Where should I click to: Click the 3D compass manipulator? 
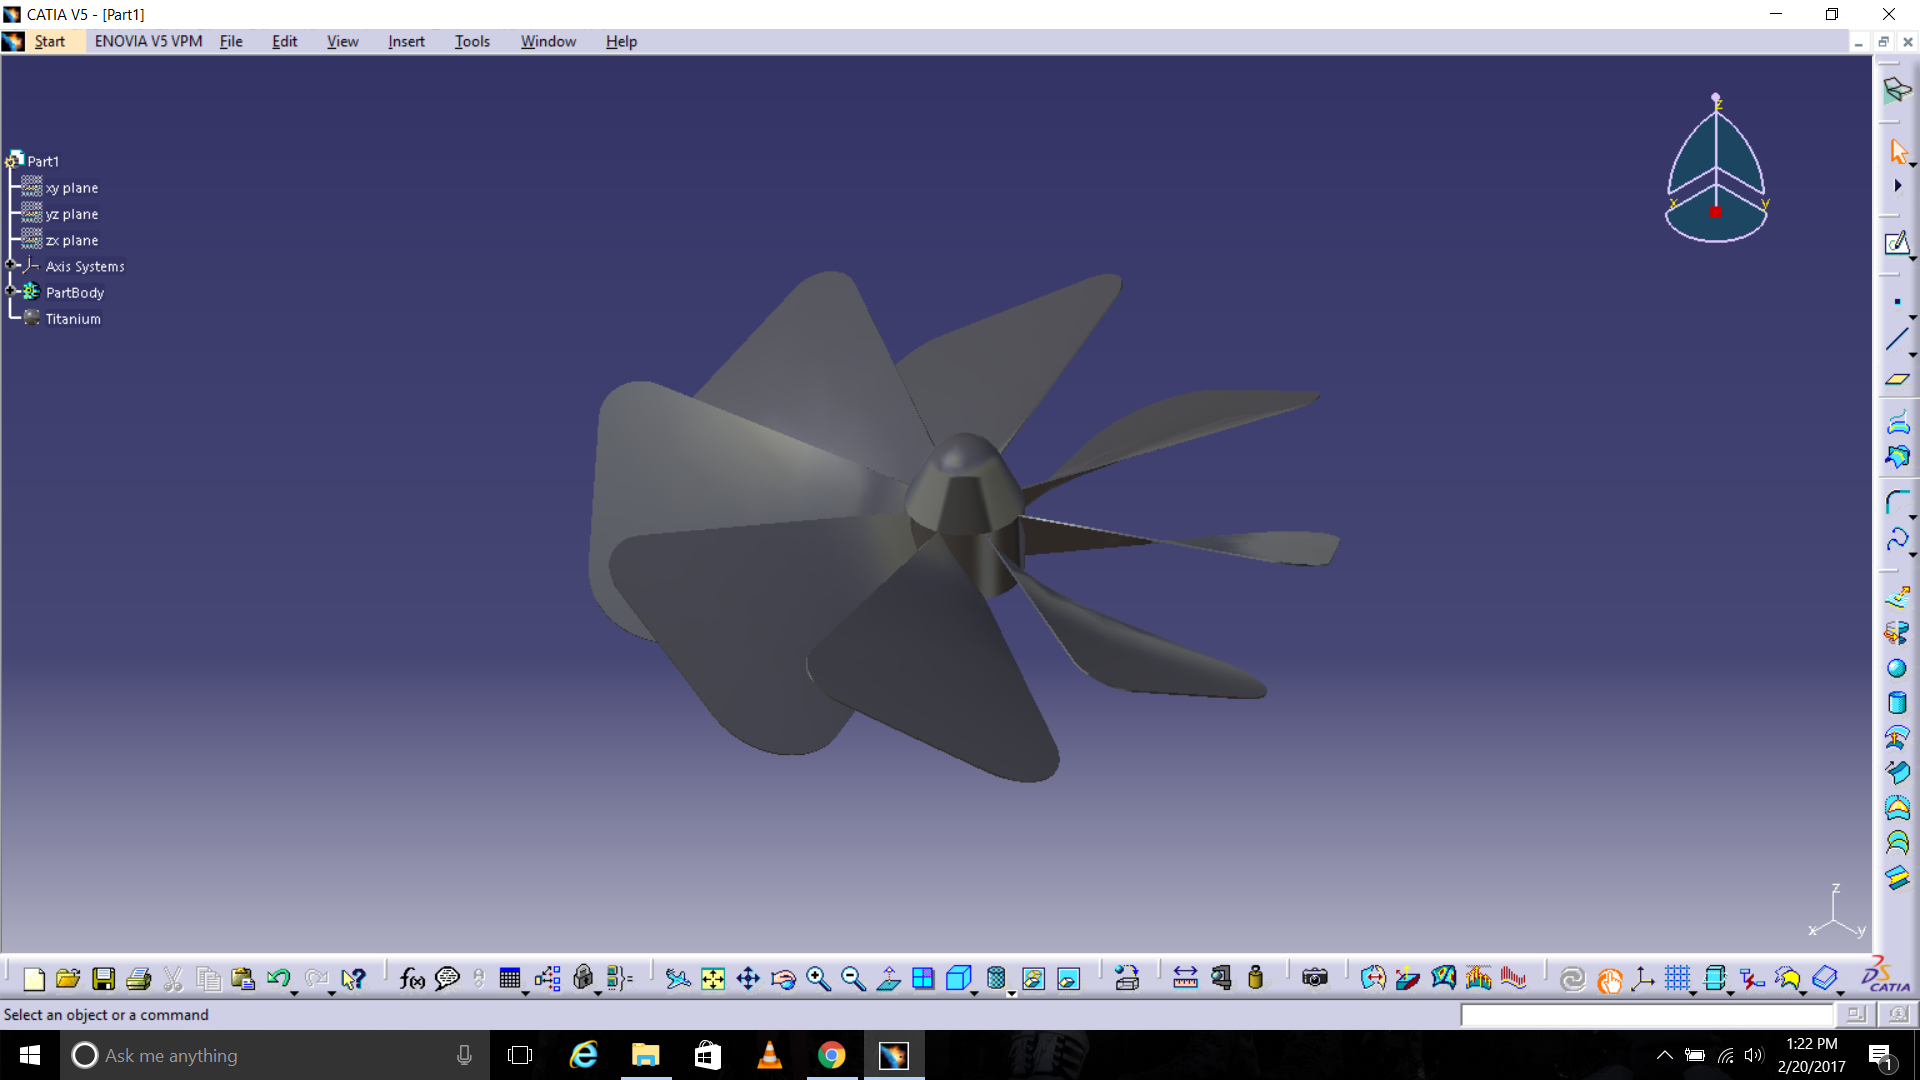click(1716, 170)
